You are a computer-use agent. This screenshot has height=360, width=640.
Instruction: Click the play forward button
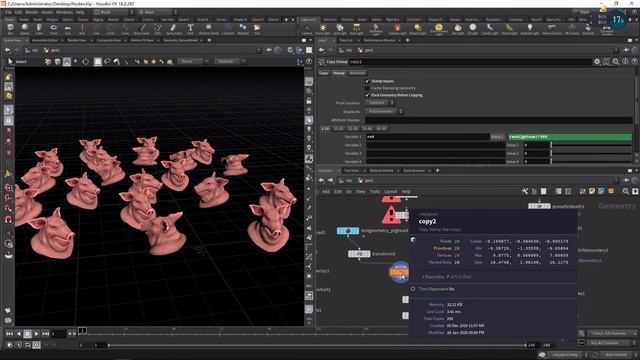click(x=36, y=334)
